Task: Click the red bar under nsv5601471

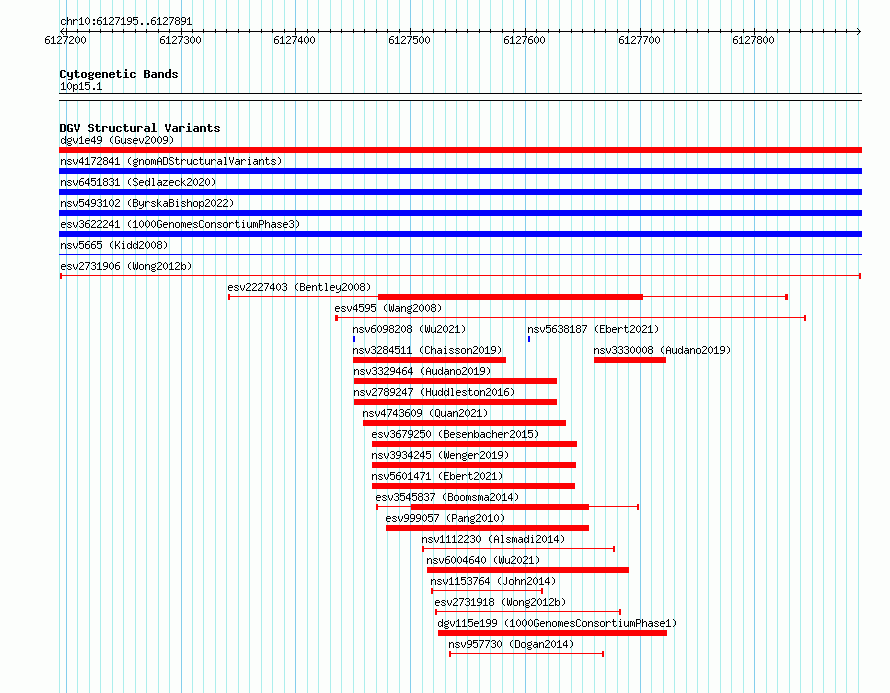Action: [x=473, y=486]
